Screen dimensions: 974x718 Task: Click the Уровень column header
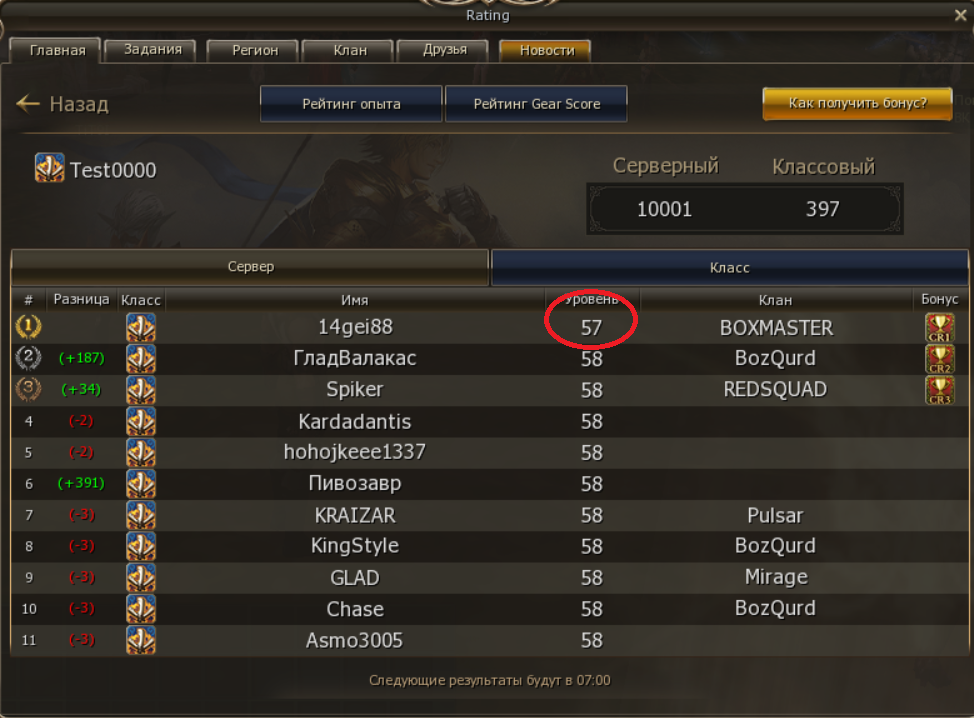(591, 299)
